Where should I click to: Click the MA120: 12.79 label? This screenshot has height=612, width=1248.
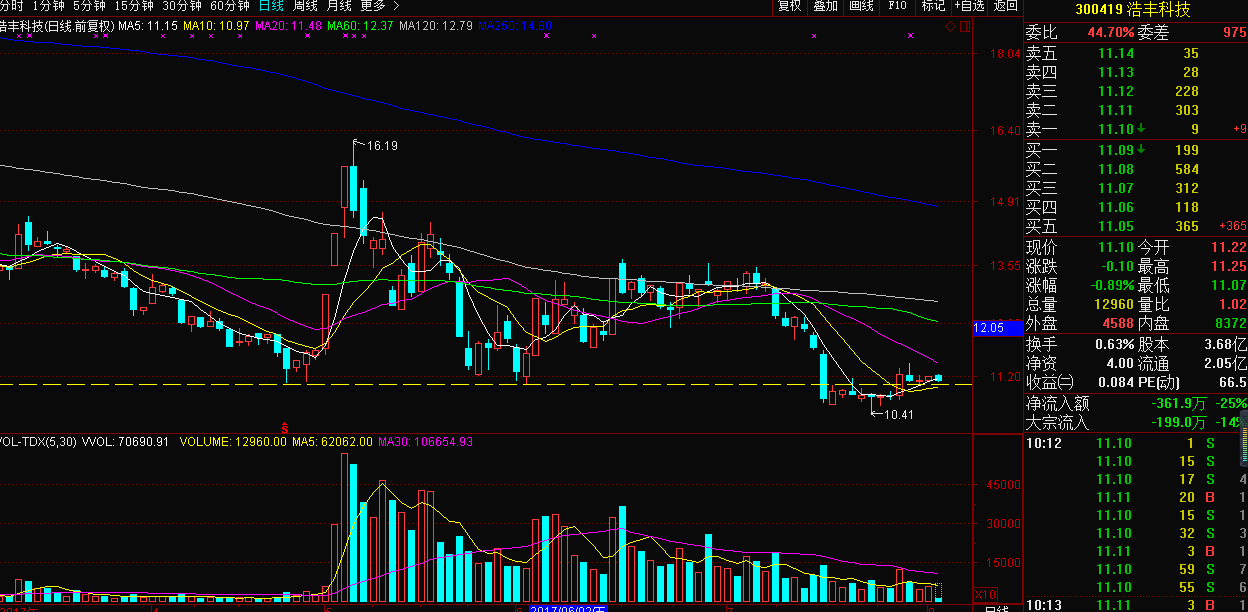(435, 24)
